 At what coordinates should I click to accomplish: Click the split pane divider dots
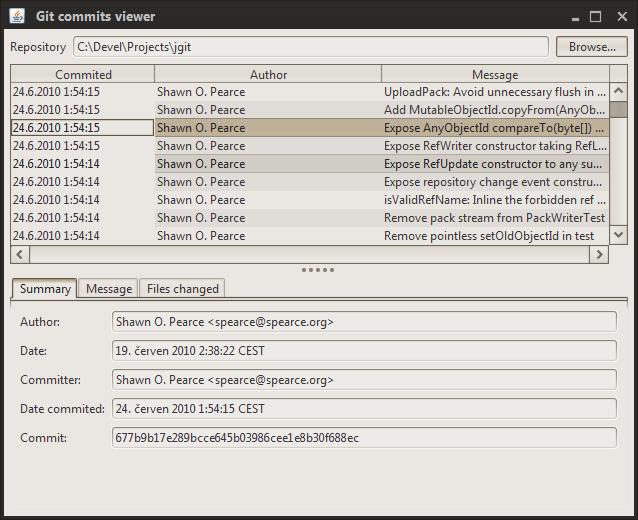(x=318, y=270)
